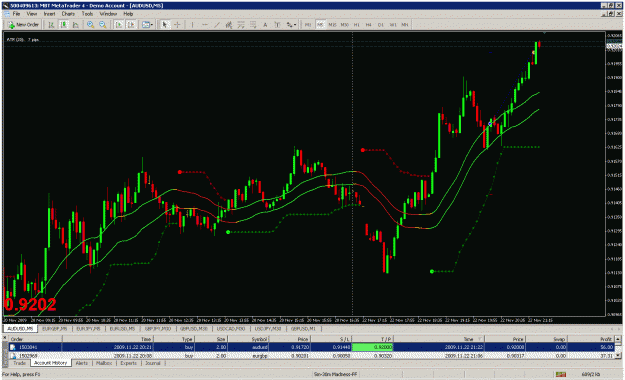Click the connection status indicator in status bar
625x380 pixels.
coord(561,374)
